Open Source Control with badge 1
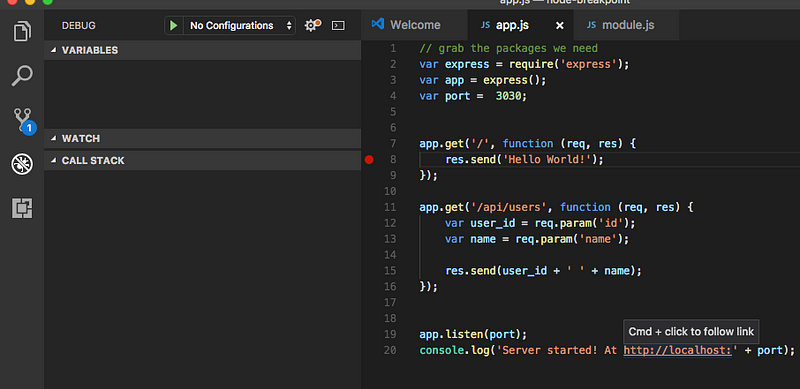The image size is (800, 389). [x=23, y=121]
